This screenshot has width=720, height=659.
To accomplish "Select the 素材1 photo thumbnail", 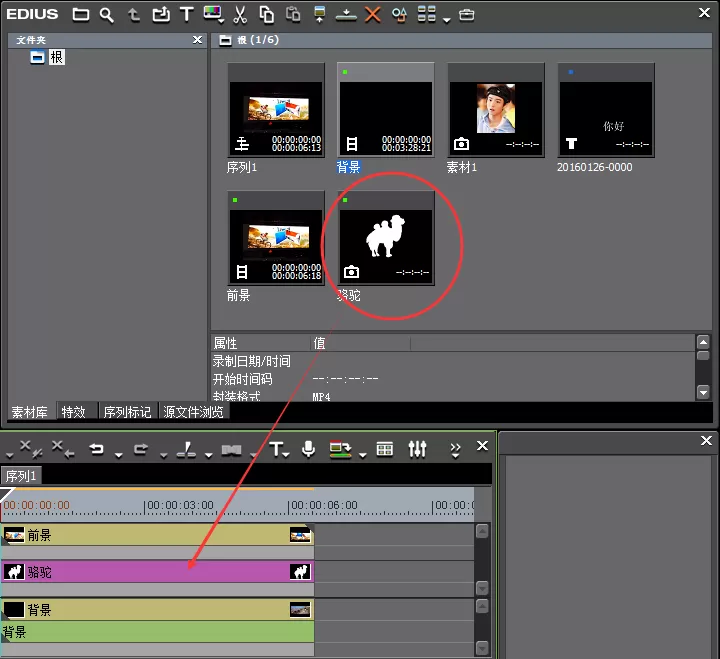I will (x=496, y=110).
